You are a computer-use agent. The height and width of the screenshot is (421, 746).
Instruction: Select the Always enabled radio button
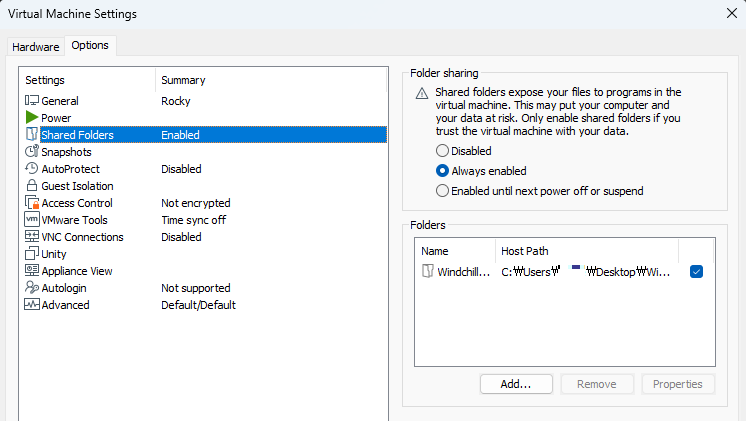point(442,171)
